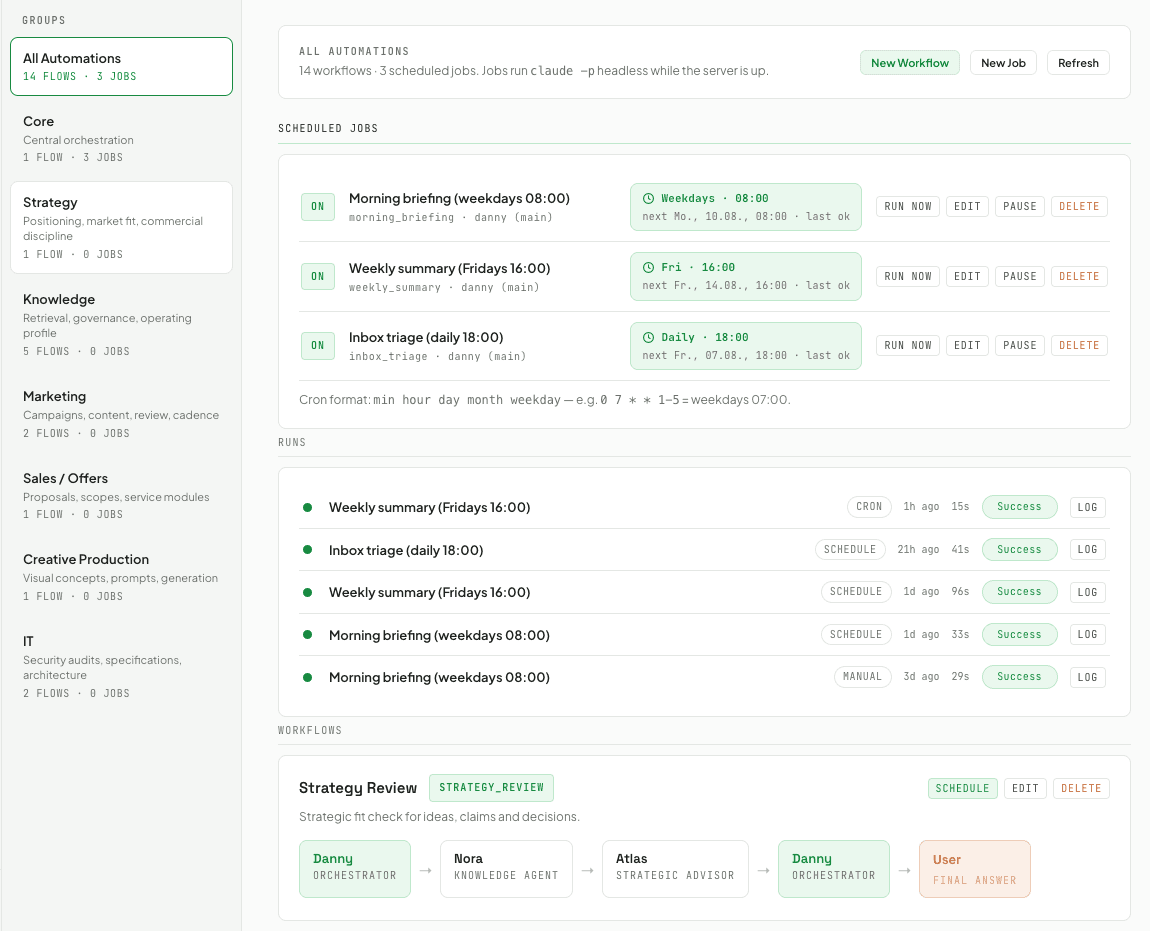Run the Weekly summary job now
Screen dimensions: 1150x931
(907, 277)
